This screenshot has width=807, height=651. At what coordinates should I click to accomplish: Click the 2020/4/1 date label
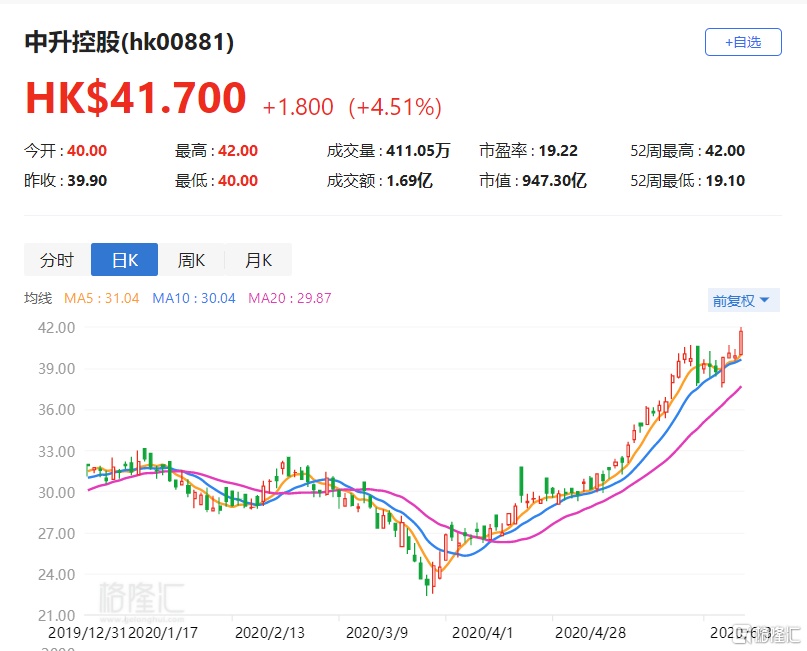[x=481, y=632]
